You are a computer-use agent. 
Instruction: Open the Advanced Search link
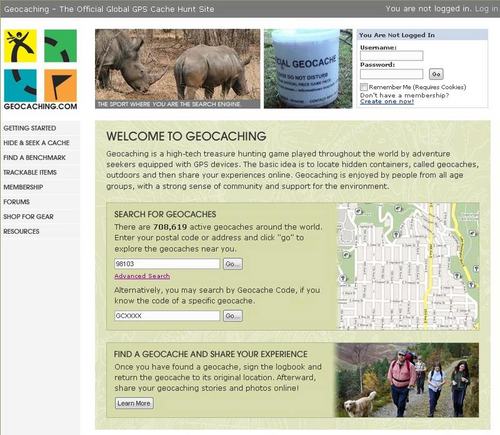coord(142,276)
